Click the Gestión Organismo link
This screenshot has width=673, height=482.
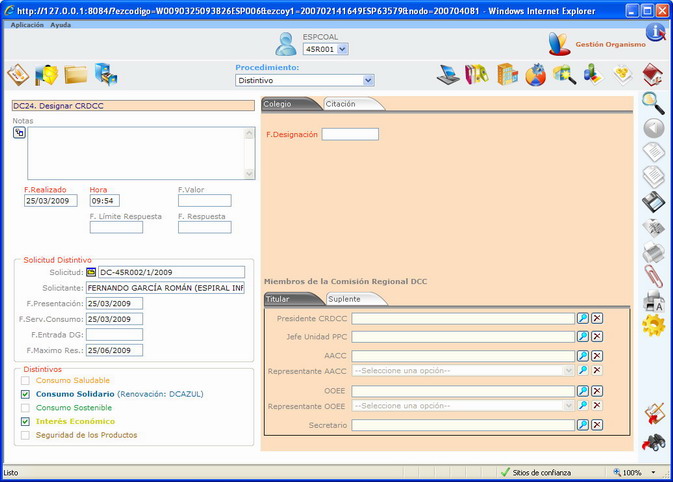click(610, 44)
